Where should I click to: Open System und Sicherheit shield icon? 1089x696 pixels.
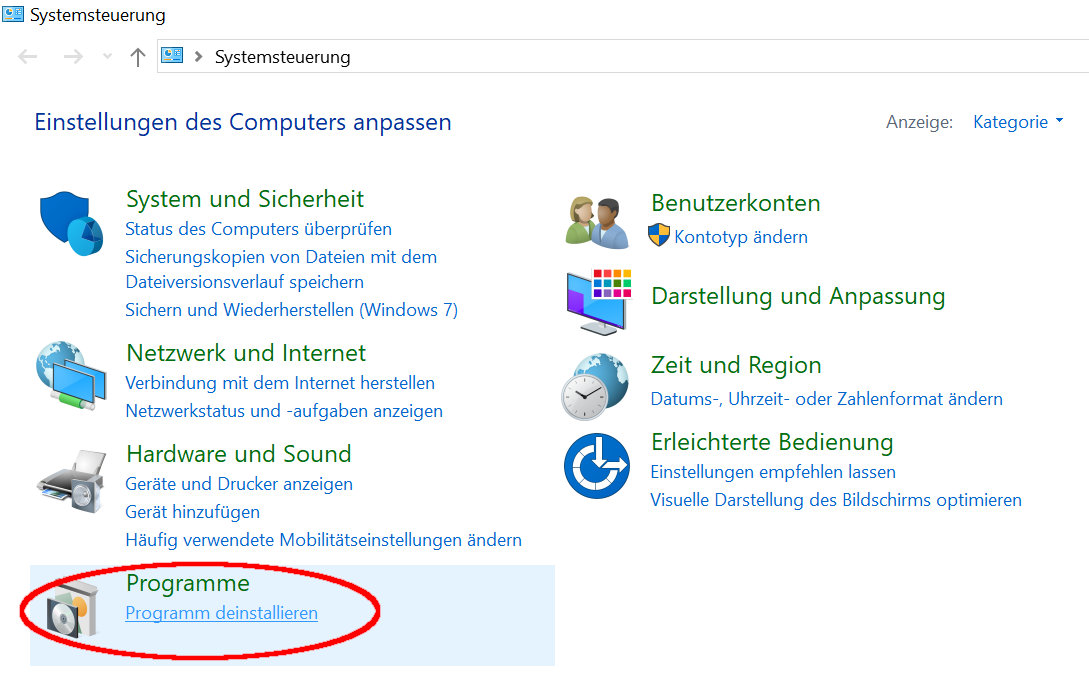click(x=72, y=224)
